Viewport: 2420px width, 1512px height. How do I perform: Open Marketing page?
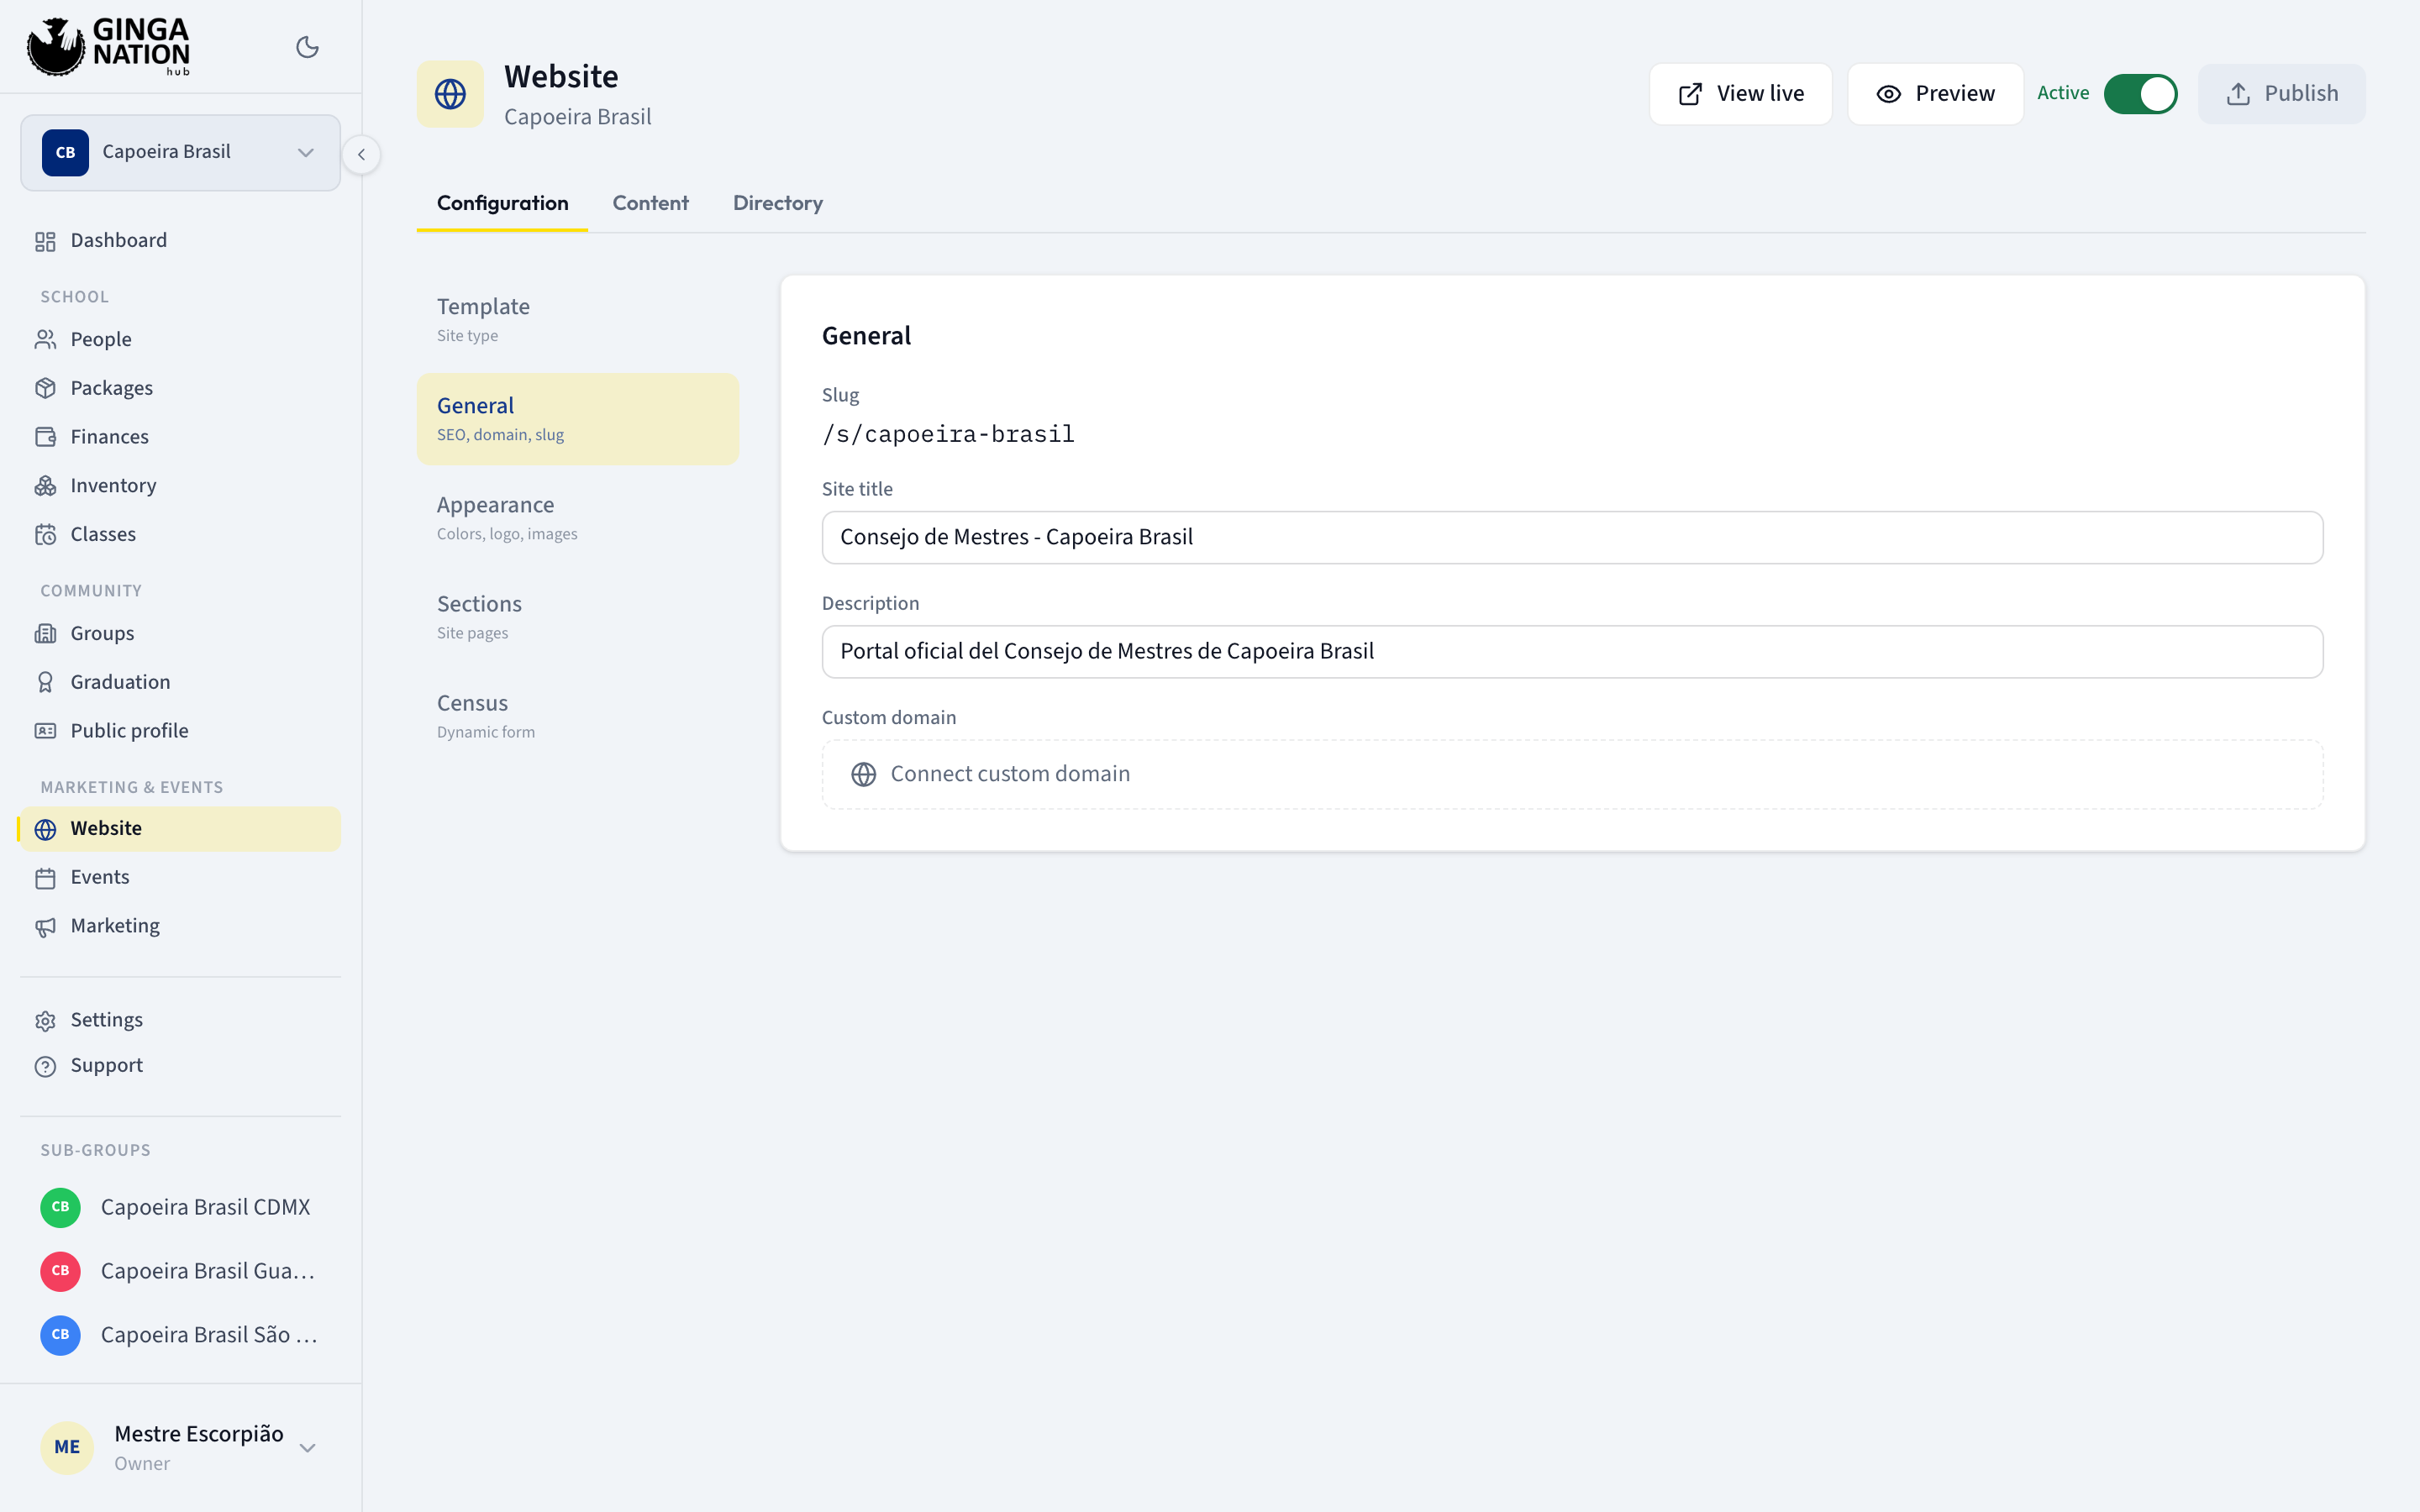(x=180, y=926)
